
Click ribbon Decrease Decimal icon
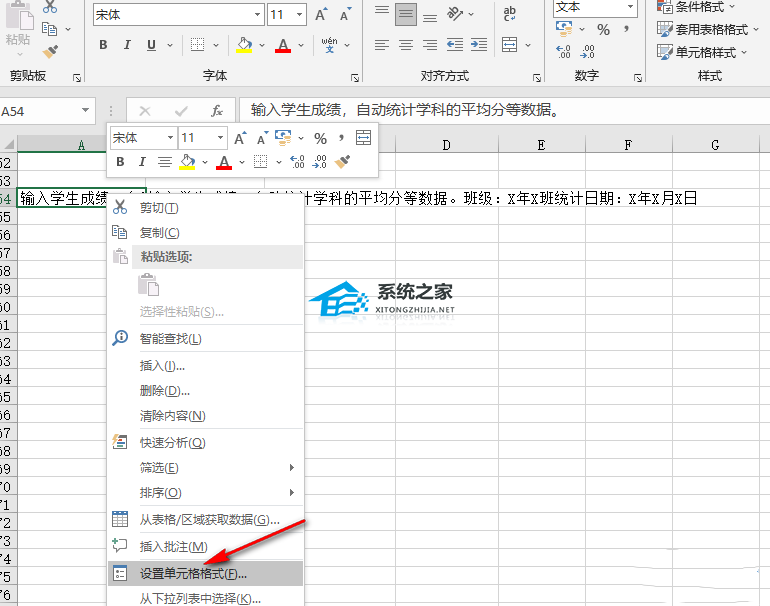[587, 51]
